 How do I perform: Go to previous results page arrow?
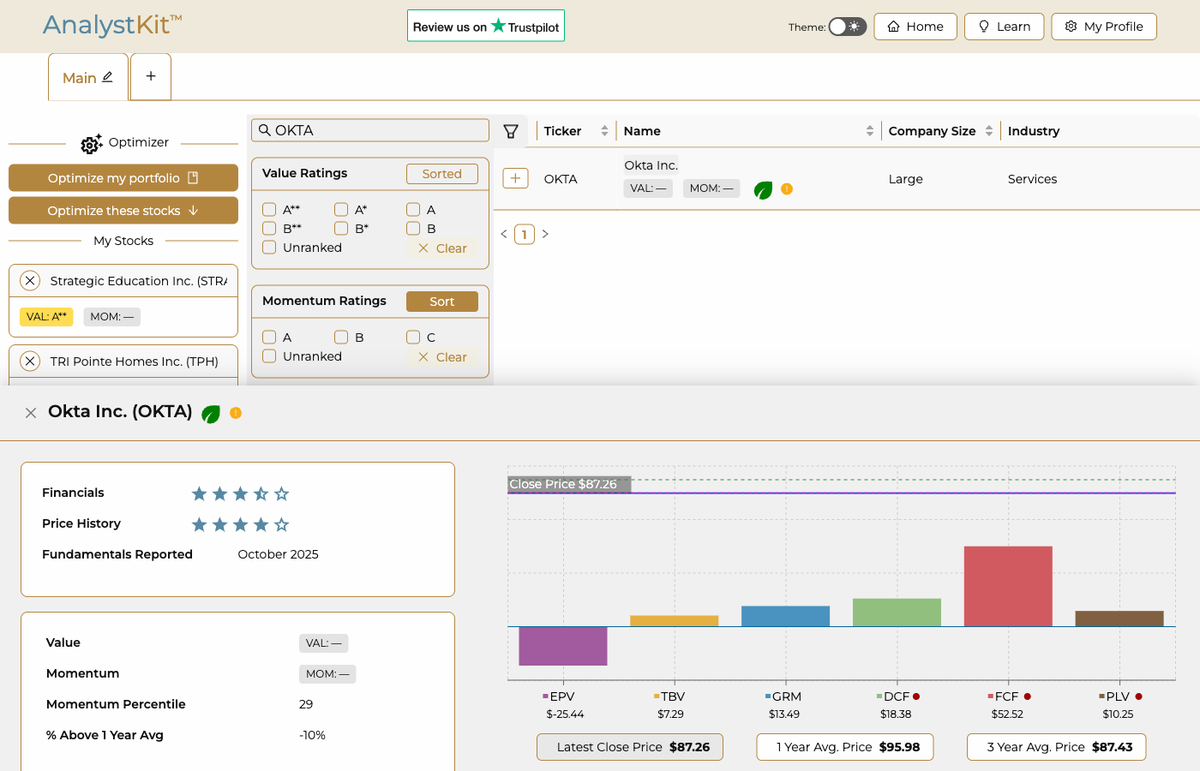[504, 234]
